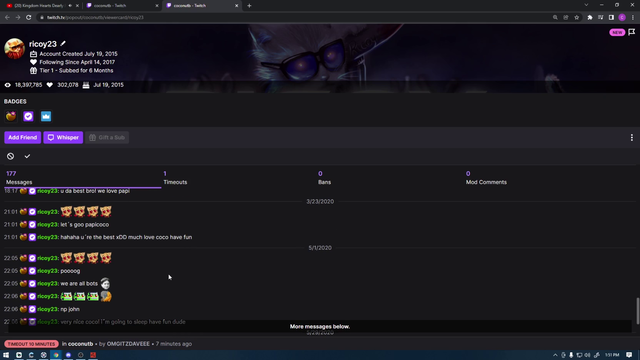
Task: Select the coconut subscriber badge under BADGES
Action: click(x=11, y=116)
